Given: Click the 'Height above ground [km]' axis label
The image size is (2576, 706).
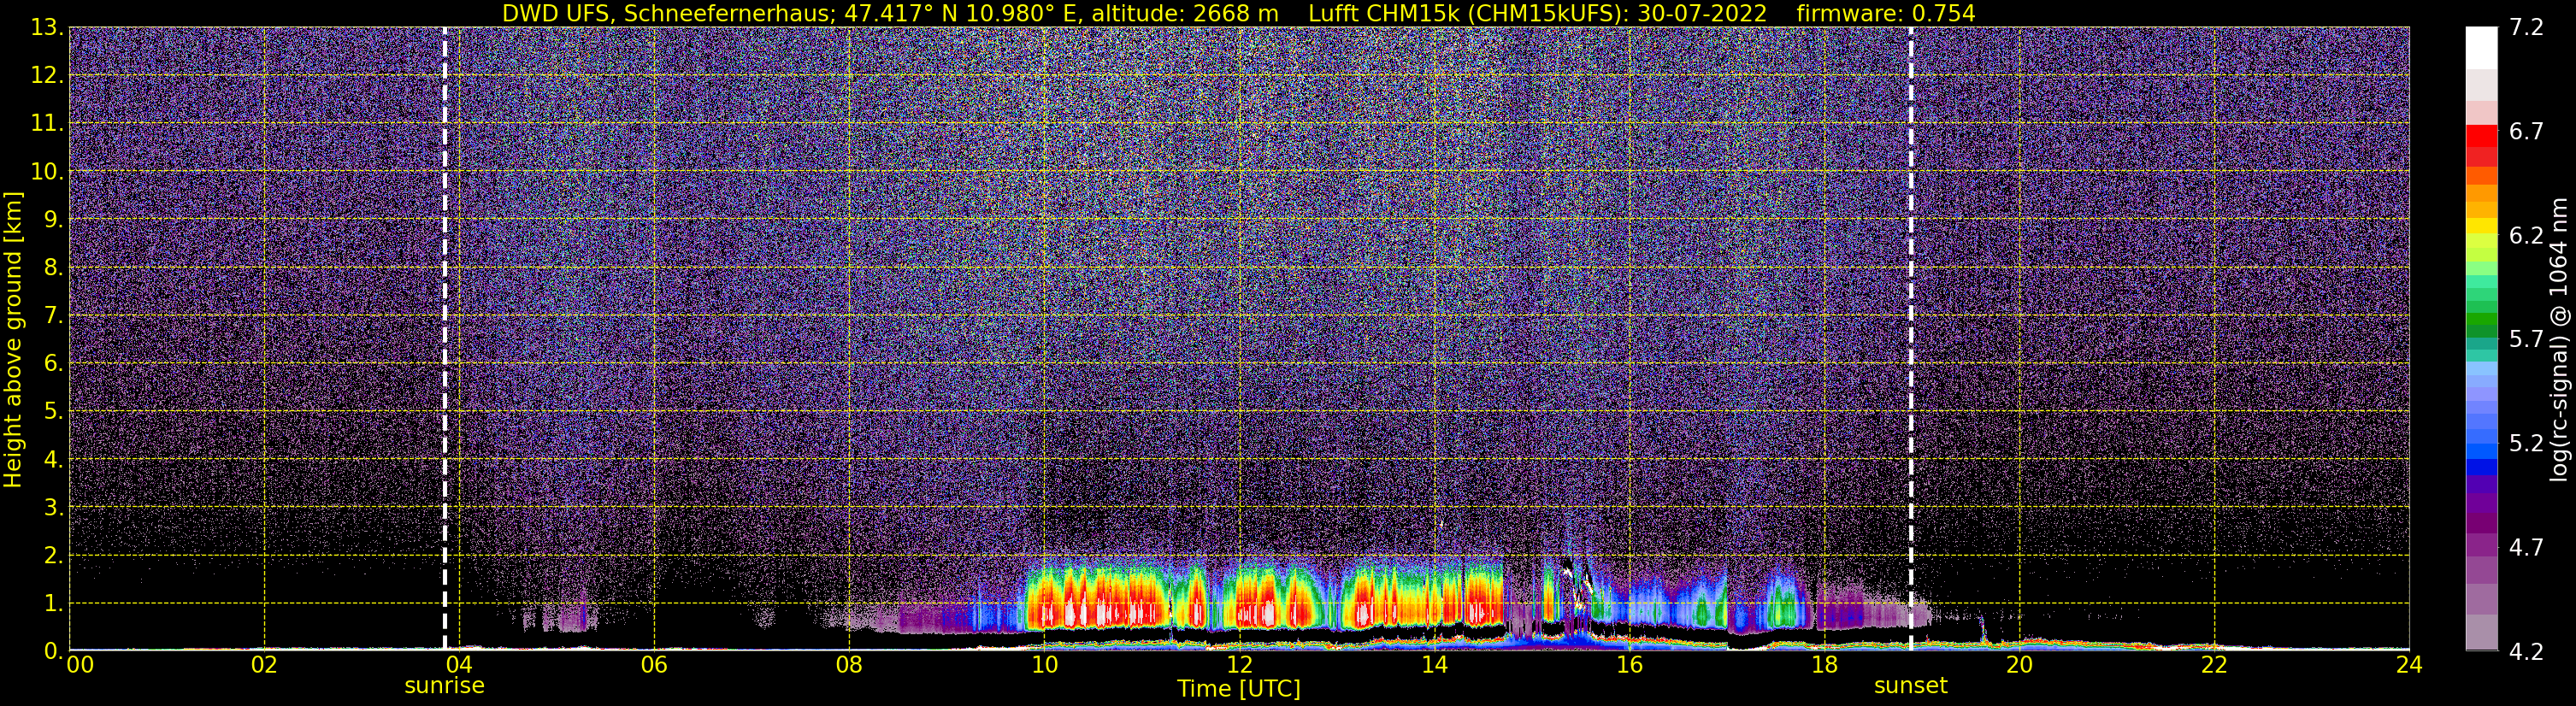Looking at the screenshot, I should coord(13,339).
